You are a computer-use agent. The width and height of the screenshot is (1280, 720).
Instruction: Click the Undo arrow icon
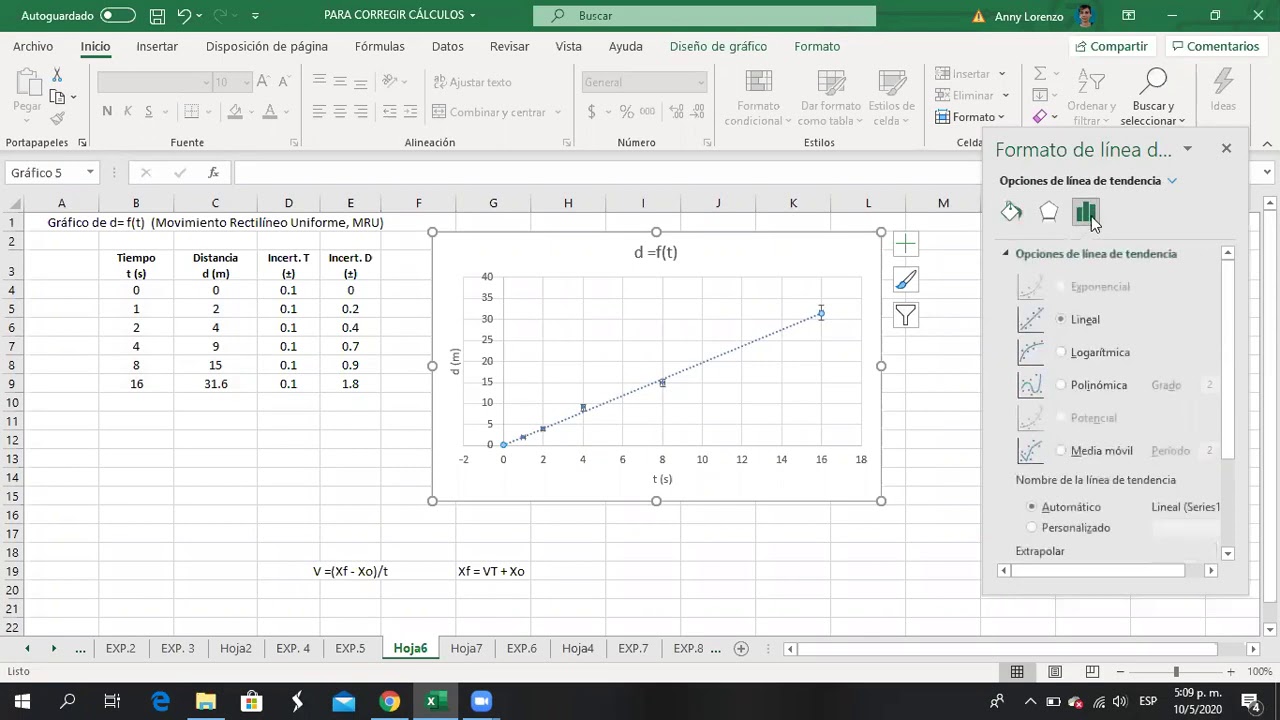coord(184,15)
